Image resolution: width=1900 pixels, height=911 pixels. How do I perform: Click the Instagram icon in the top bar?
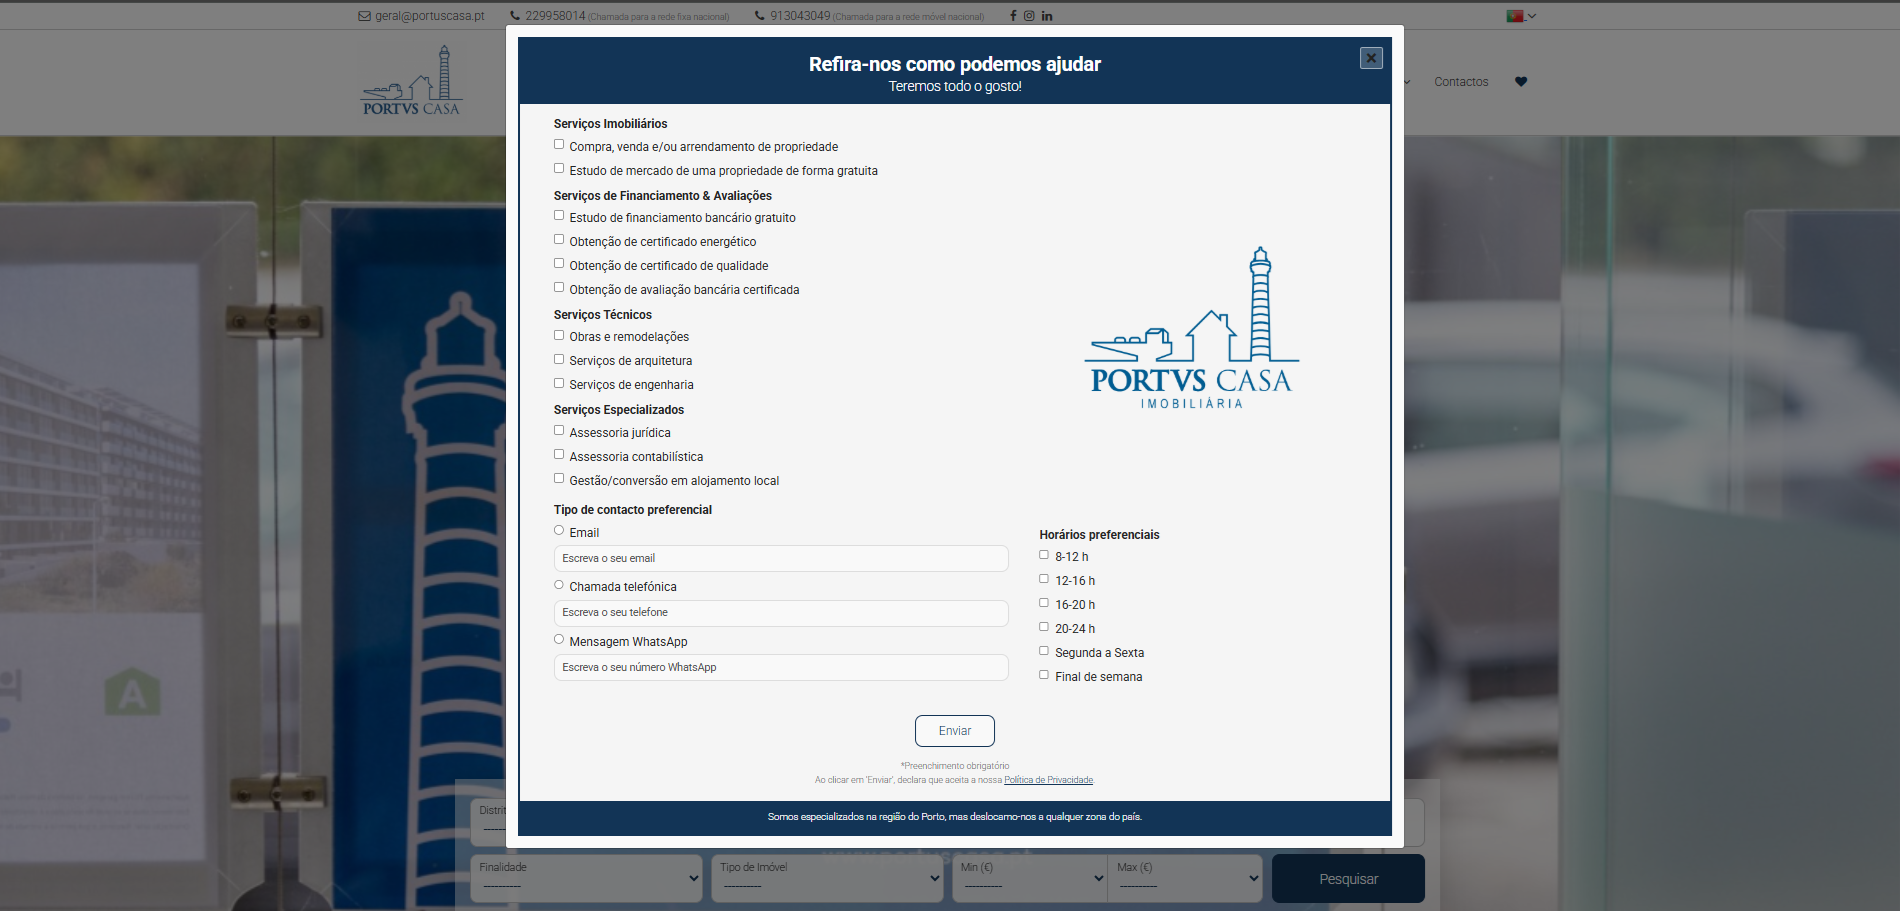click(x=1029, y=15)
